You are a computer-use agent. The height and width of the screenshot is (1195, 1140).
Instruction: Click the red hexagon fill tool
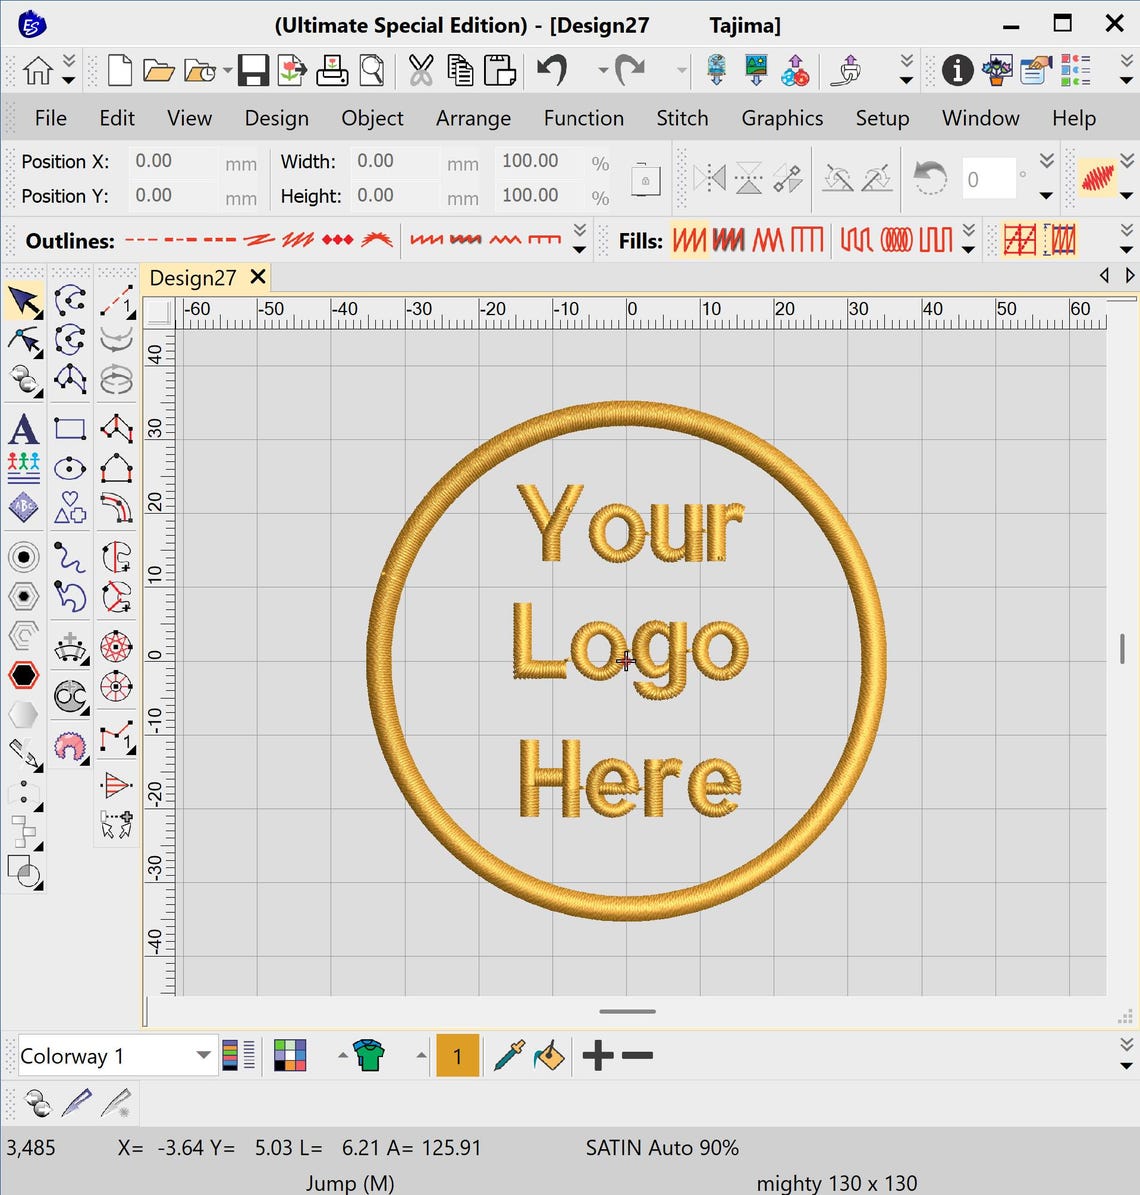[24, 674]
